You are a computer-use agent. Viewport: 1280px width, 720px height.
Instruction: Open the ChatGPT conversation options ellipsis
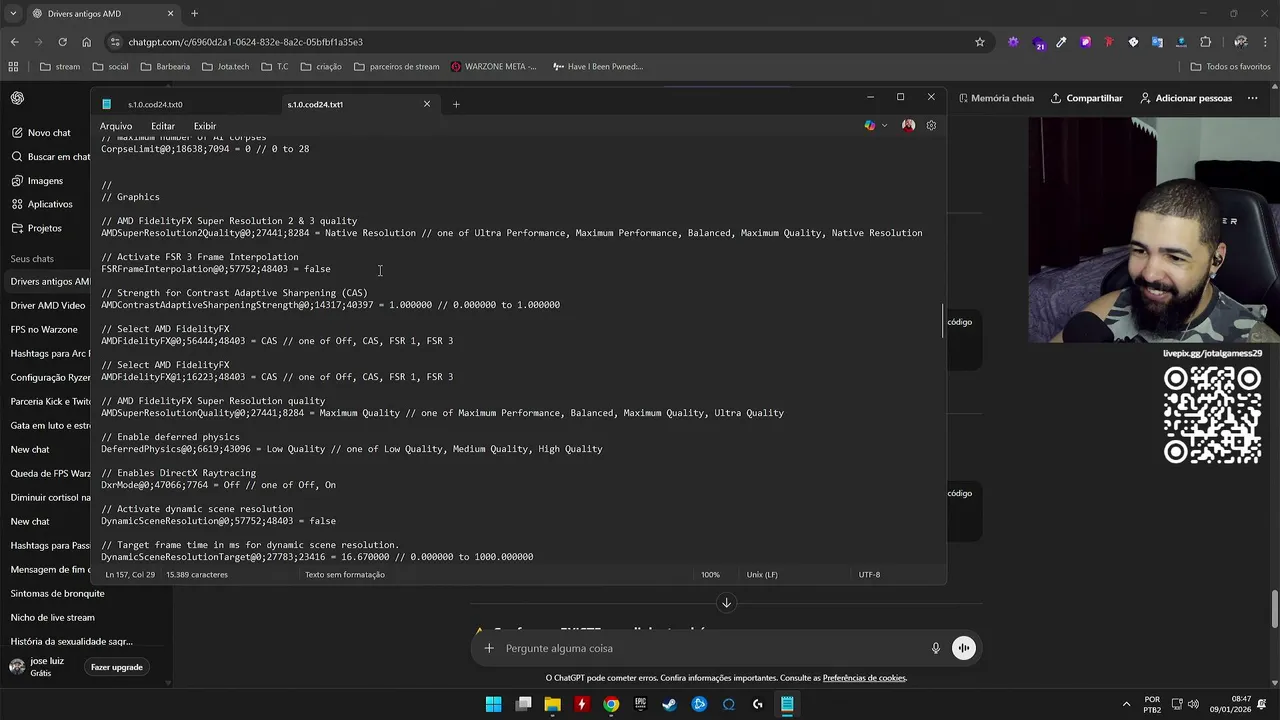(x=1253, y=98)
